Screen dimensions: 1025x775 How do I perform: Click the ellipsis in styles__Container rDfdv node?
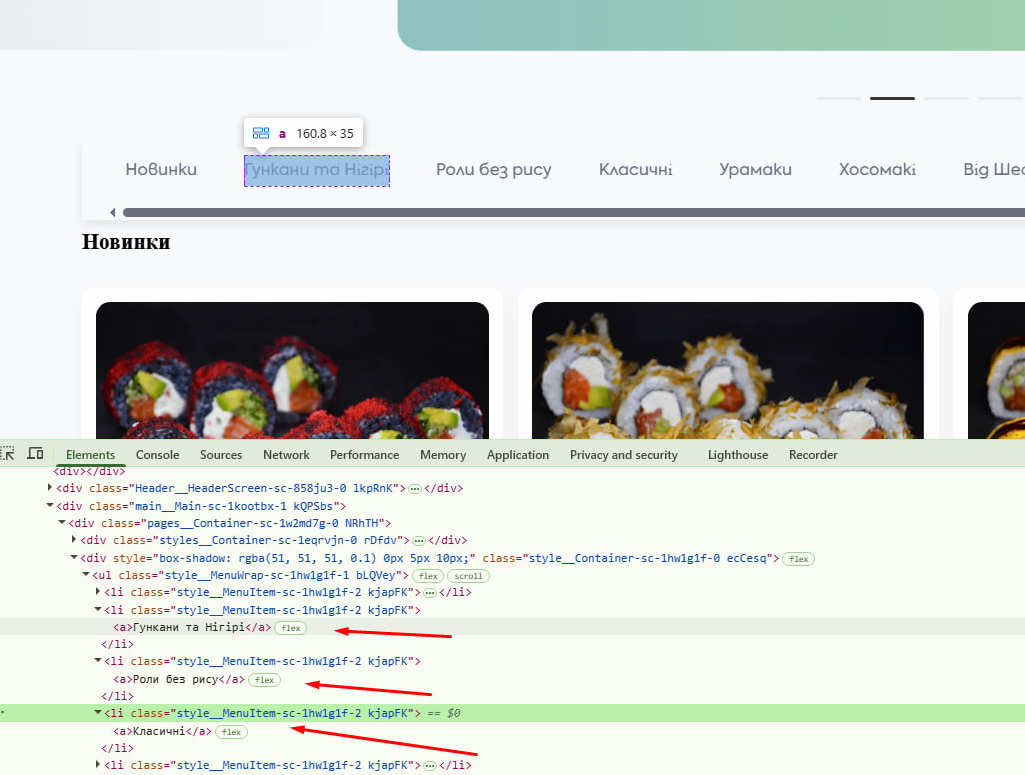(419, 541)
